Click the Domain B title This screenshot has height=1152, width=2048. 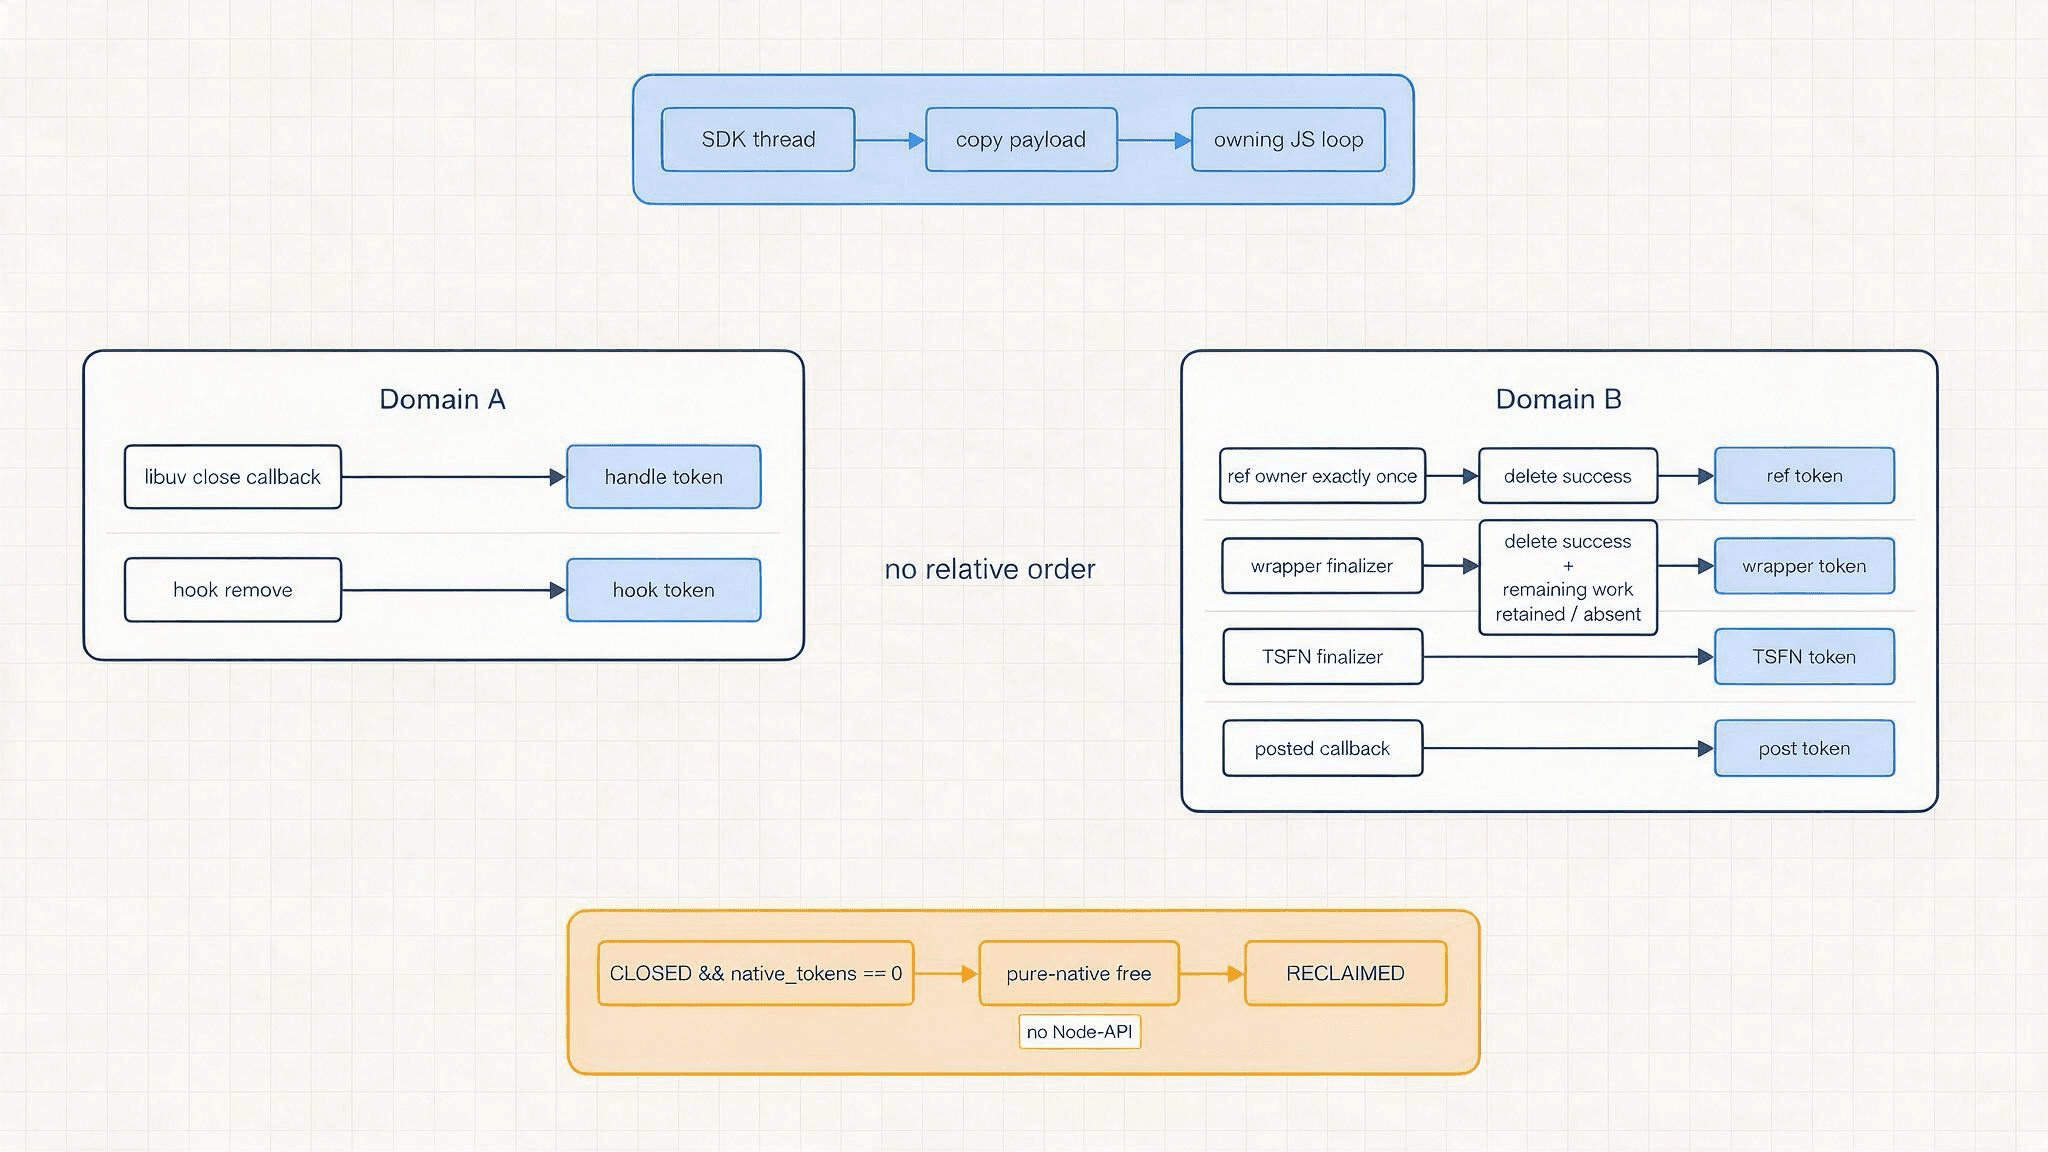[1558, 399]
